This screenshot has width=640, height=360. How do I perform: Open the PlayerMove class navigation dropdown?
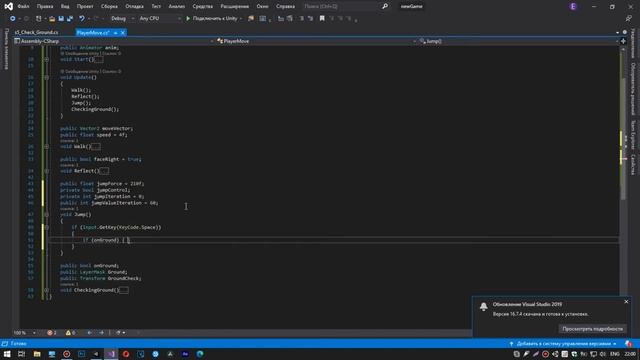click(x=316, y=41)
